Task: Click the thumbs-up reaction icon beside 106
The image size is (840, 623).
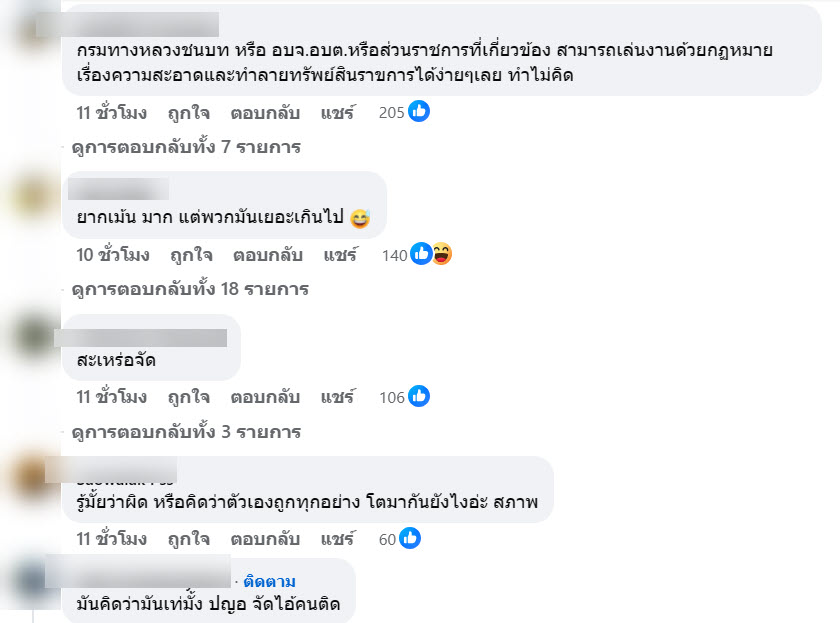Action: coord(419,397)
